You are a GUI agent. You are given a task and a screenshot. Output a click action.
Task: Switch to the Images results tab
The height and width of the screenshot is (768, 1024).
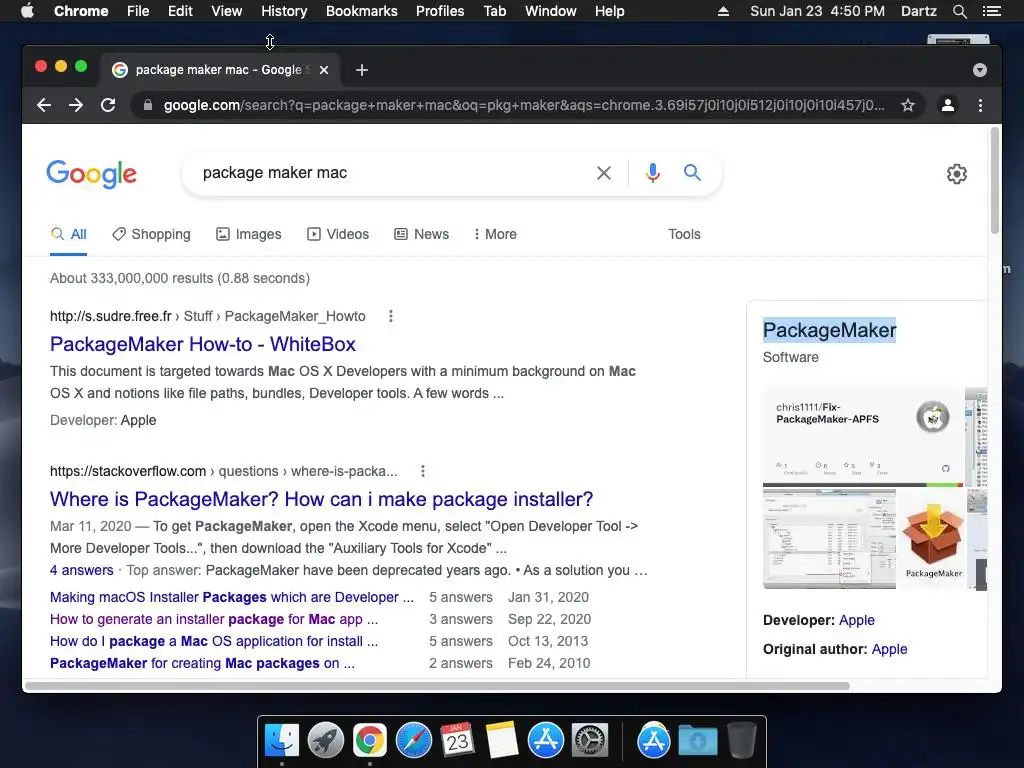(249, 234)
